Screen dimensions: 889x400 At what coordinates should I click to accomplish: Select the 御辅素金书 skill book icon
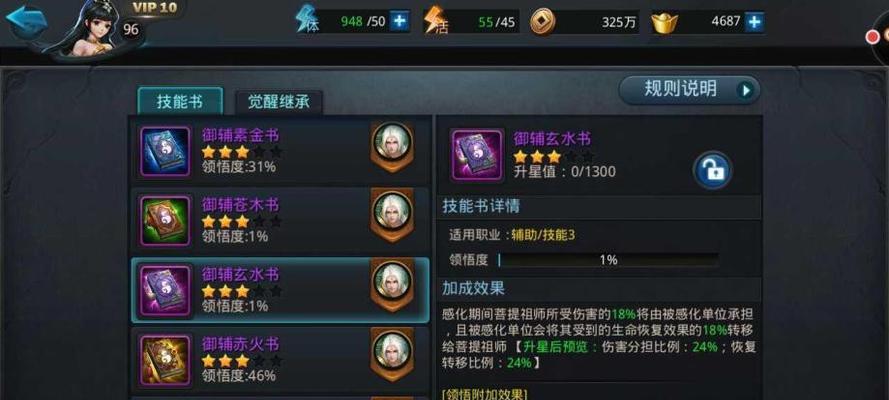click(165, 151)
